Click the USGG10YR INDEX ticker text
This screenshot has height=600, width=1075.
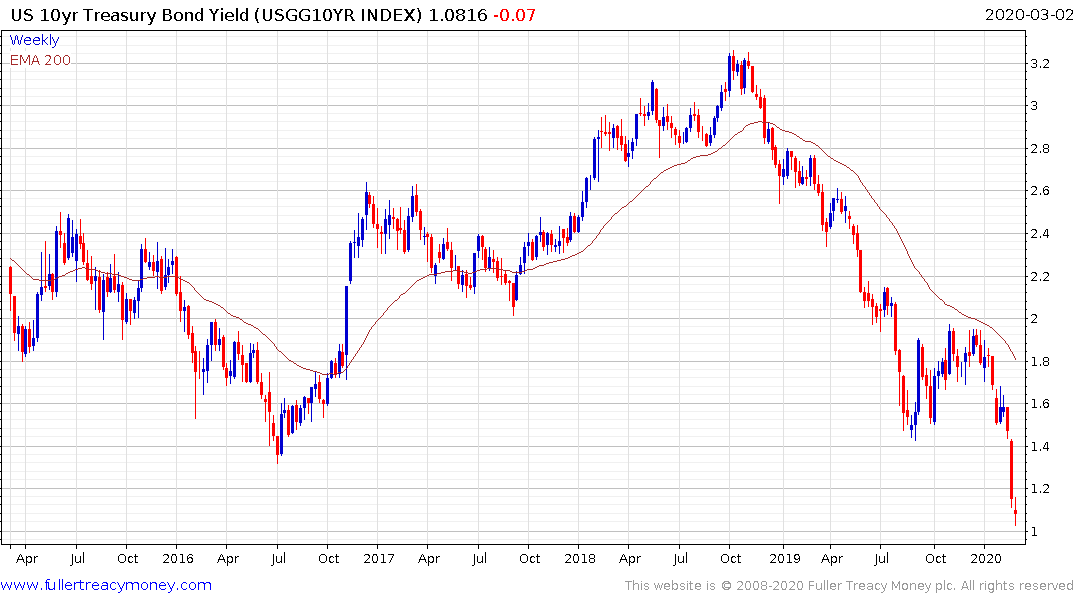[x=337, y=15]
